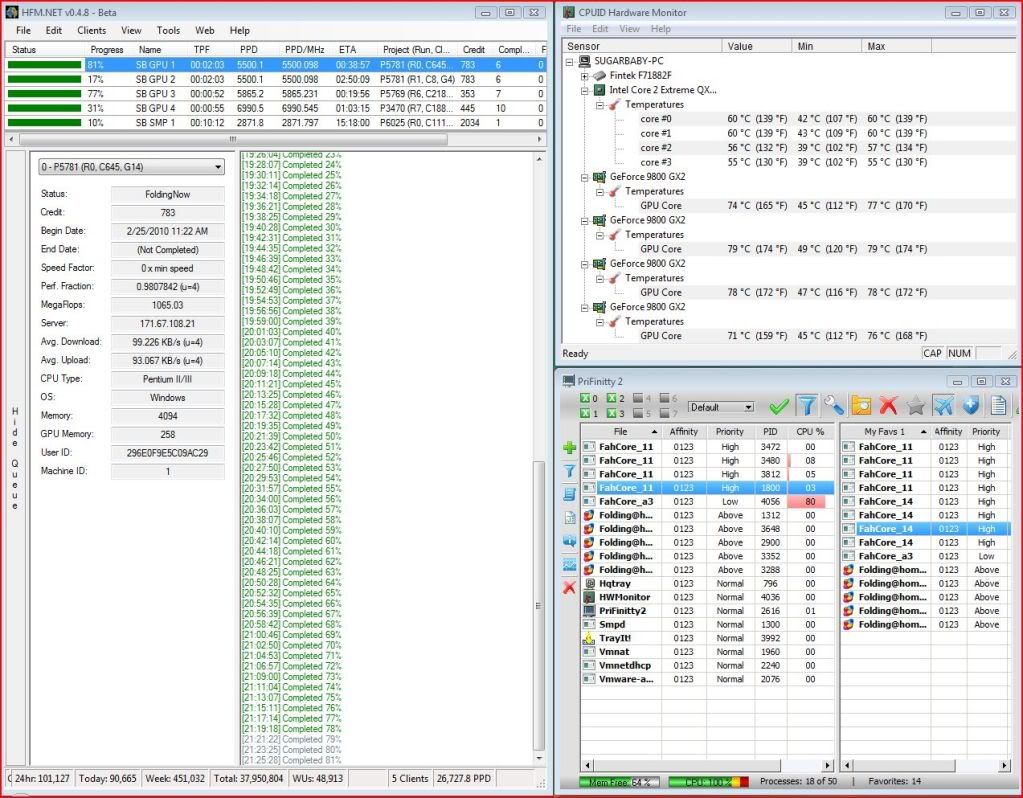This screenshot has height=798, width=1023.
Task: Open the Help menu in HFM.NET
Action: 239,31
